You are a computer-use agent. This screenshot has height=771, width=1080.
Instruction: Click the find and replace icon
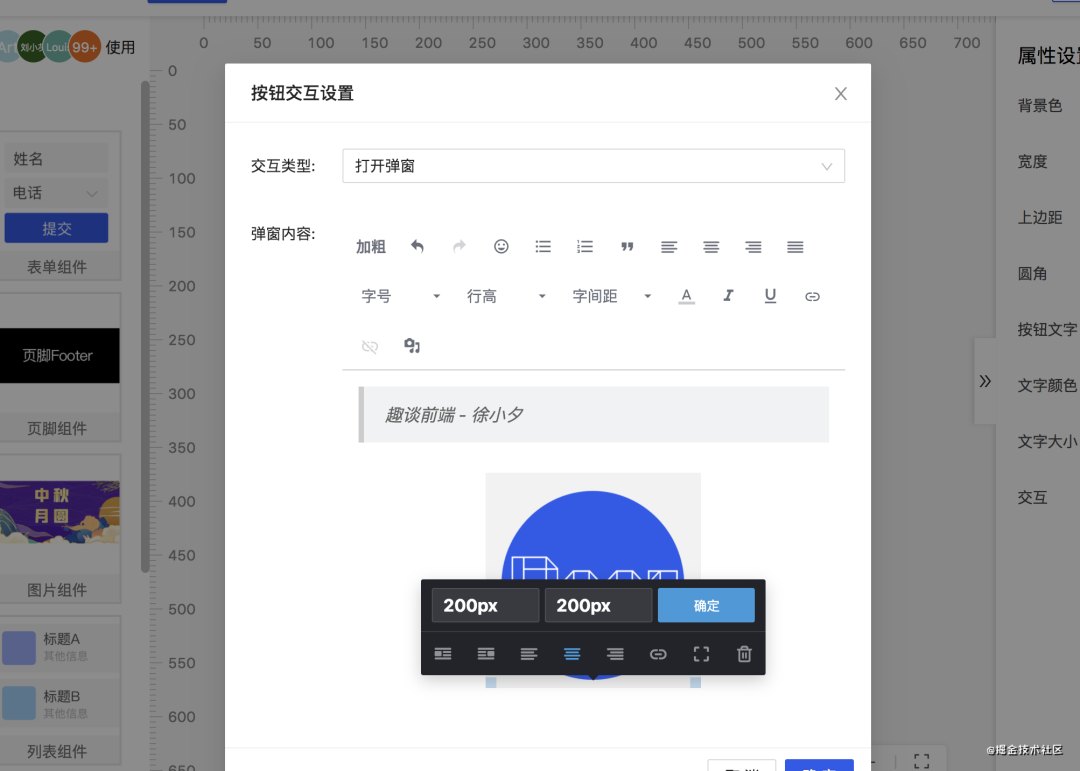tap(412, 346)
